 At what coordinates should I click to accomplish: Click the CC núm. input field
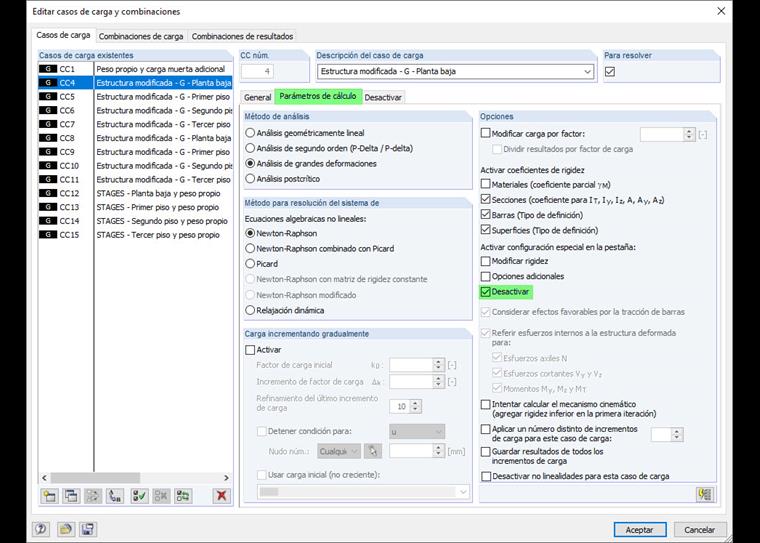[x=257, y=72]
